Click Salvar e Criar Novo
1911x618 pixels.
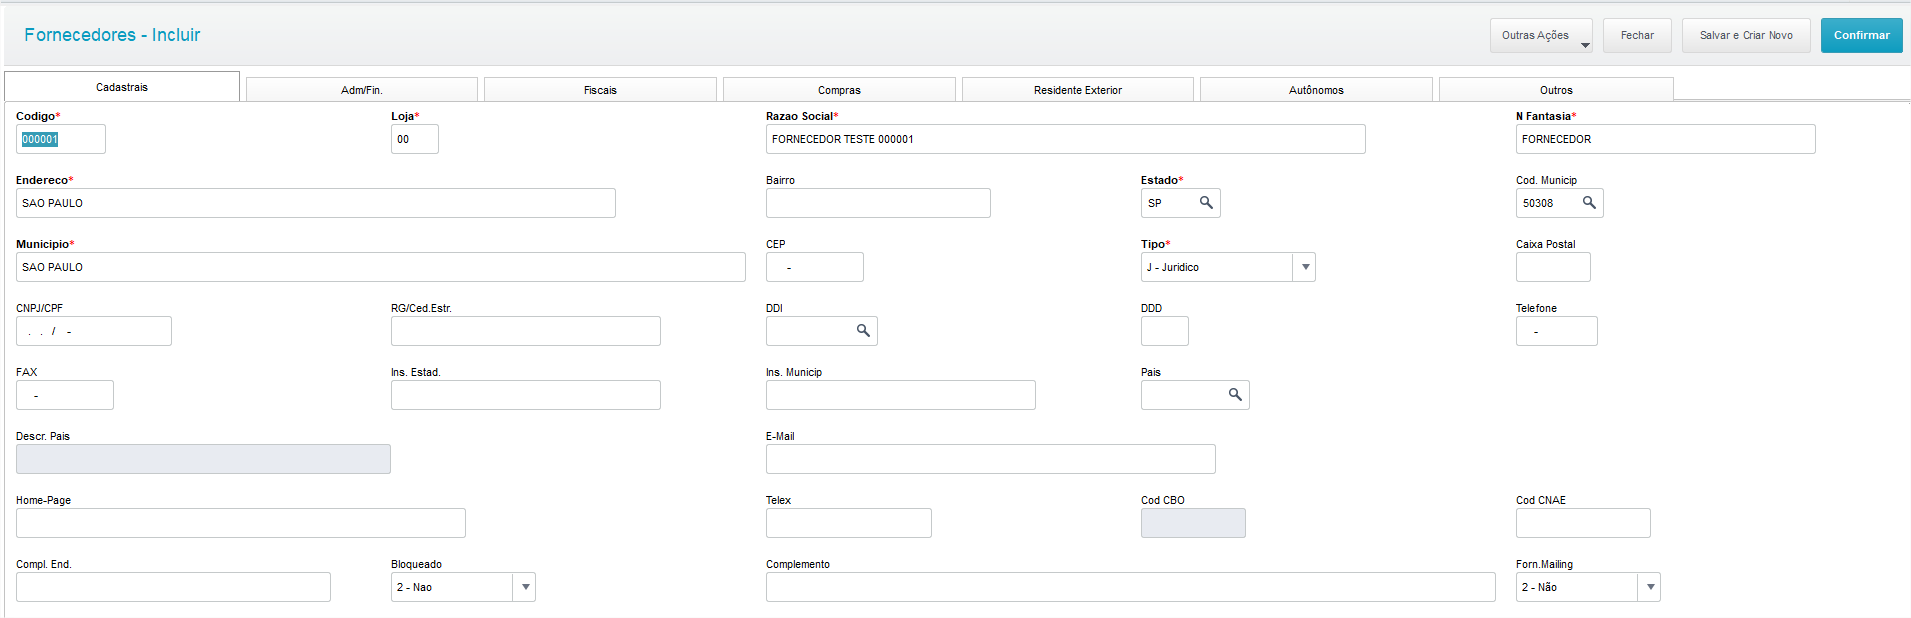1746,35
